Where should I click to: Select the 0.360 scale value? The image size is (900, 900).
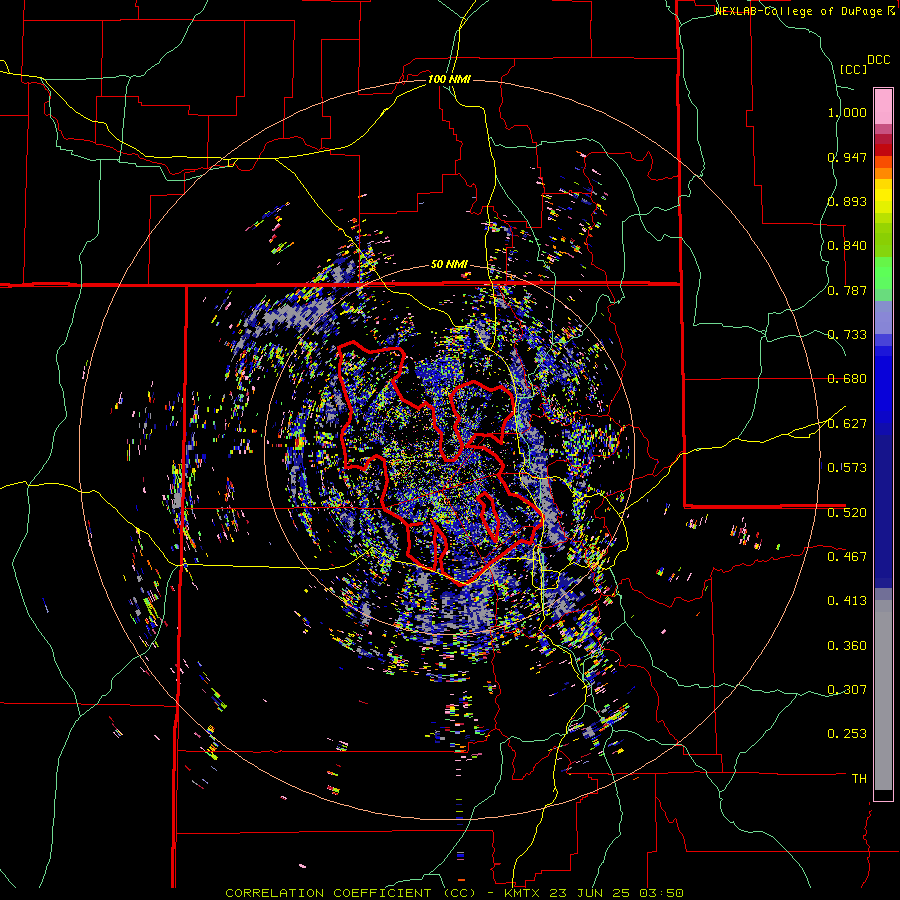pos(847,646)
